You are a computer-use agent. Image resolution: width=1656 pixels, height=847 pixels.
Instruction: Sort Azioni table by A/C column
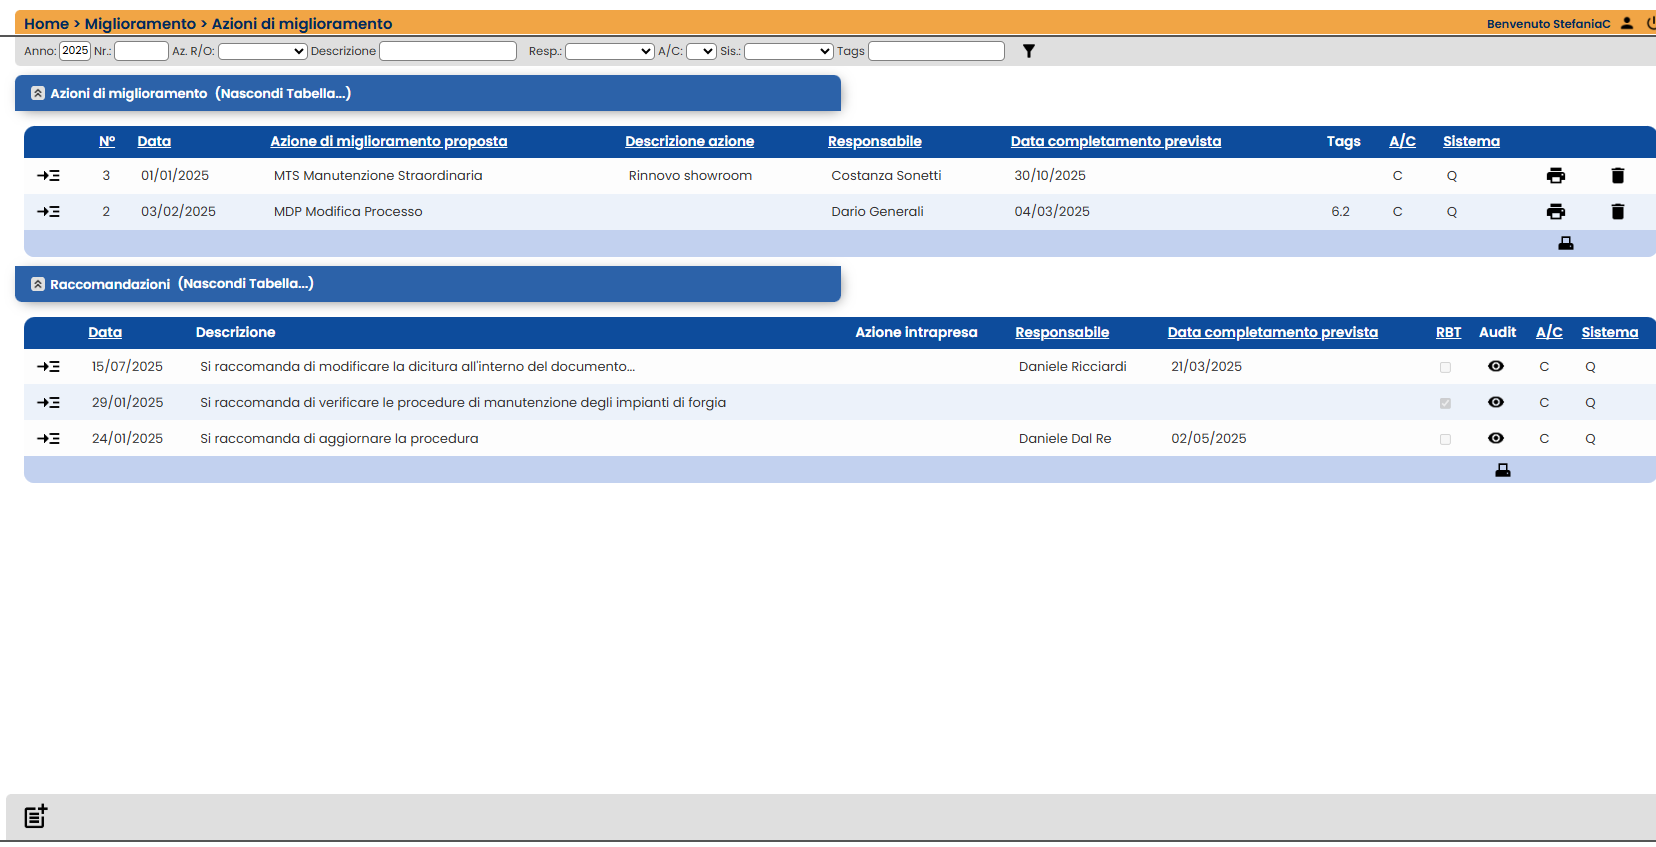point(1403,141)
